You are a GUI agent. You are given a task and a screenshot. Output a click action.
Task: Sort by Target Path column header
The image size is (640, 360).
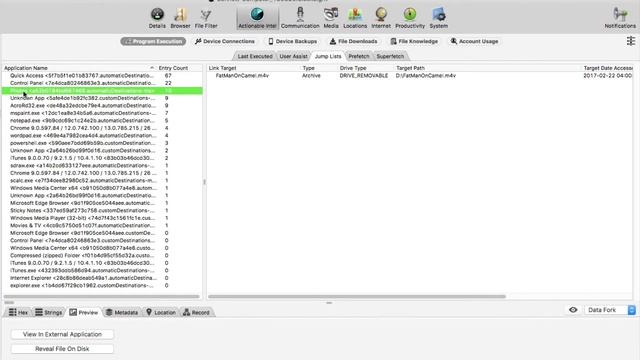[x=410, y=68]
